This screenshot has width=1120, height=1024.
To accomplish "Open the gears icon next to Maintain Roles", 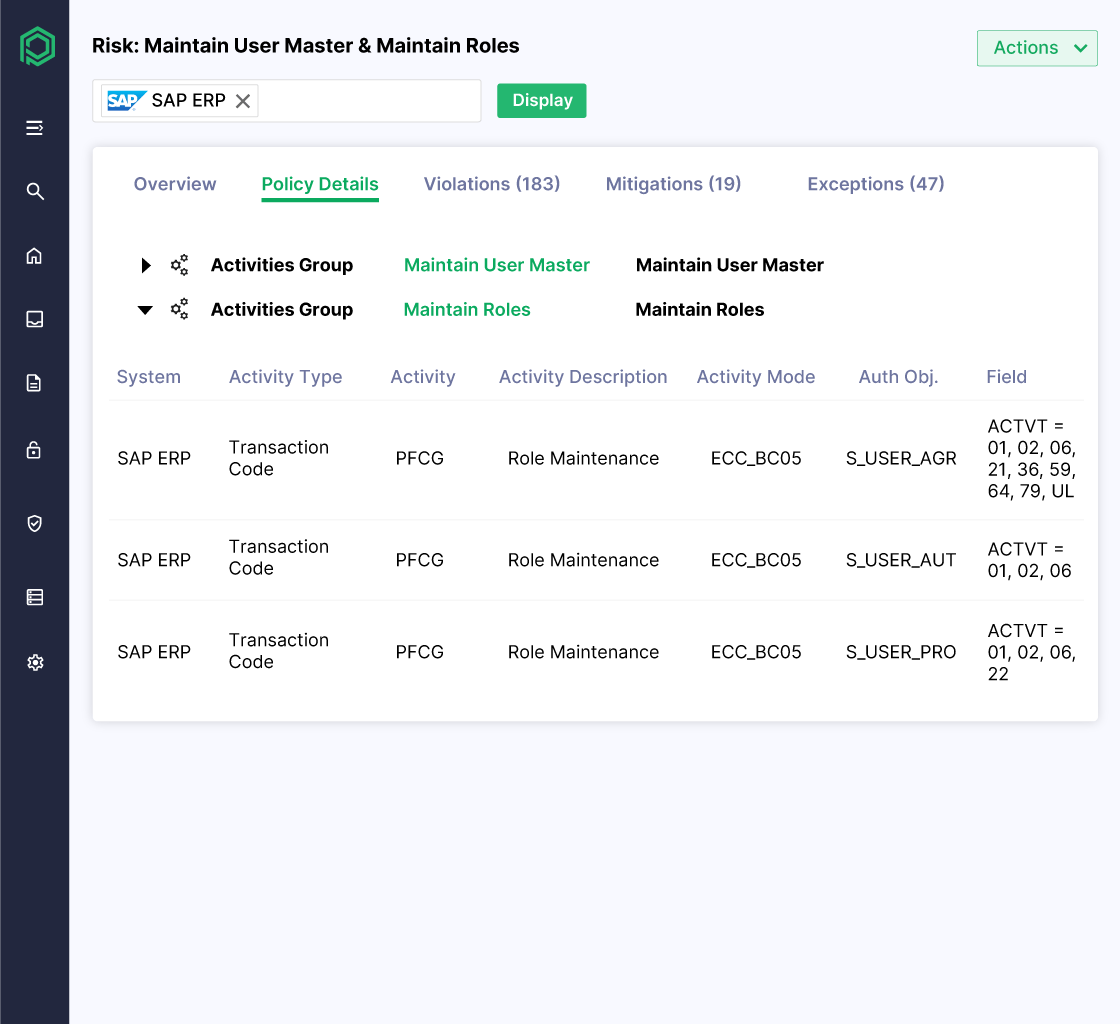I will [x=179, y=309].
